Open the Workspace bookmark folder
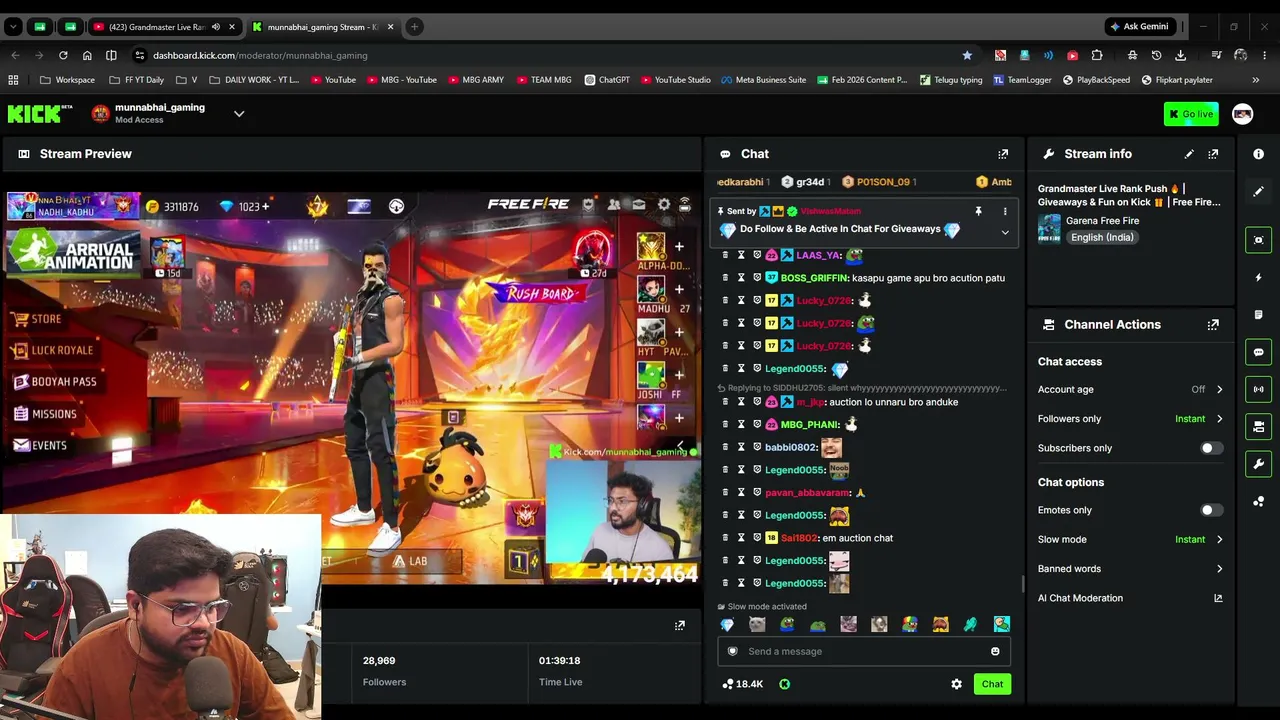This screenshot has height=720, width=1280. (68, 80)
